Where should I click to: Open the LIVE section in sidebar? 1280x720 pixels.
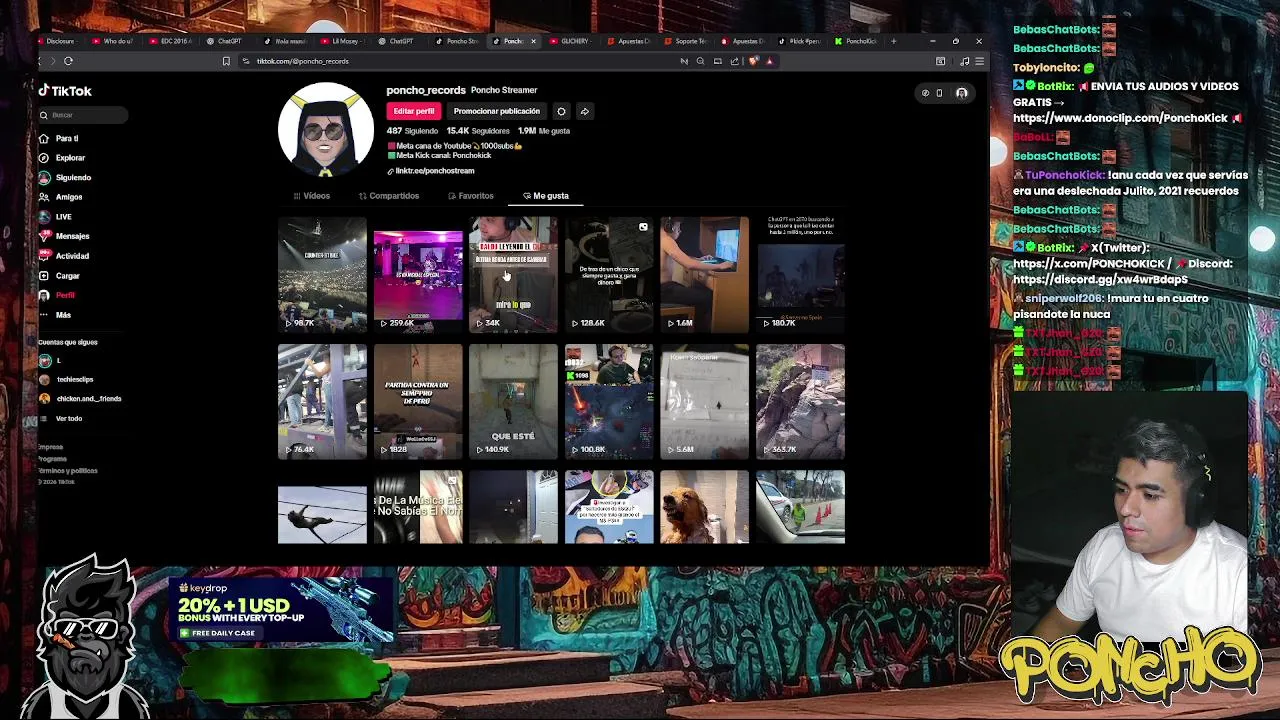(55, 216)
